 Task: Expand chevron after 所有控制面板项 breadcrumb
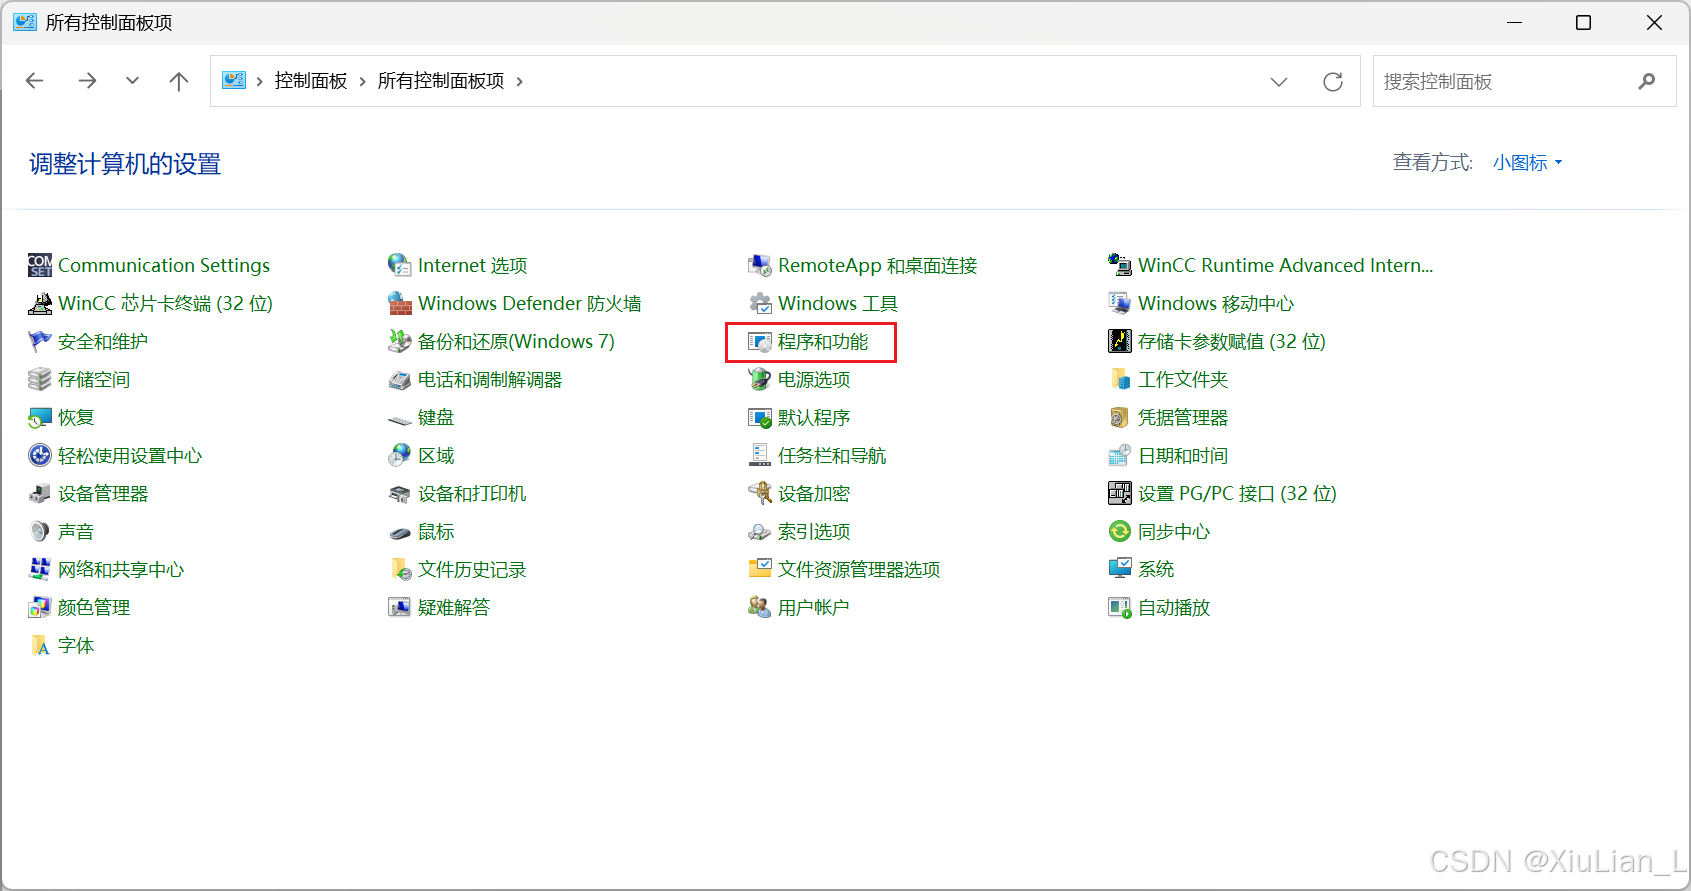(x=519, y=82)
